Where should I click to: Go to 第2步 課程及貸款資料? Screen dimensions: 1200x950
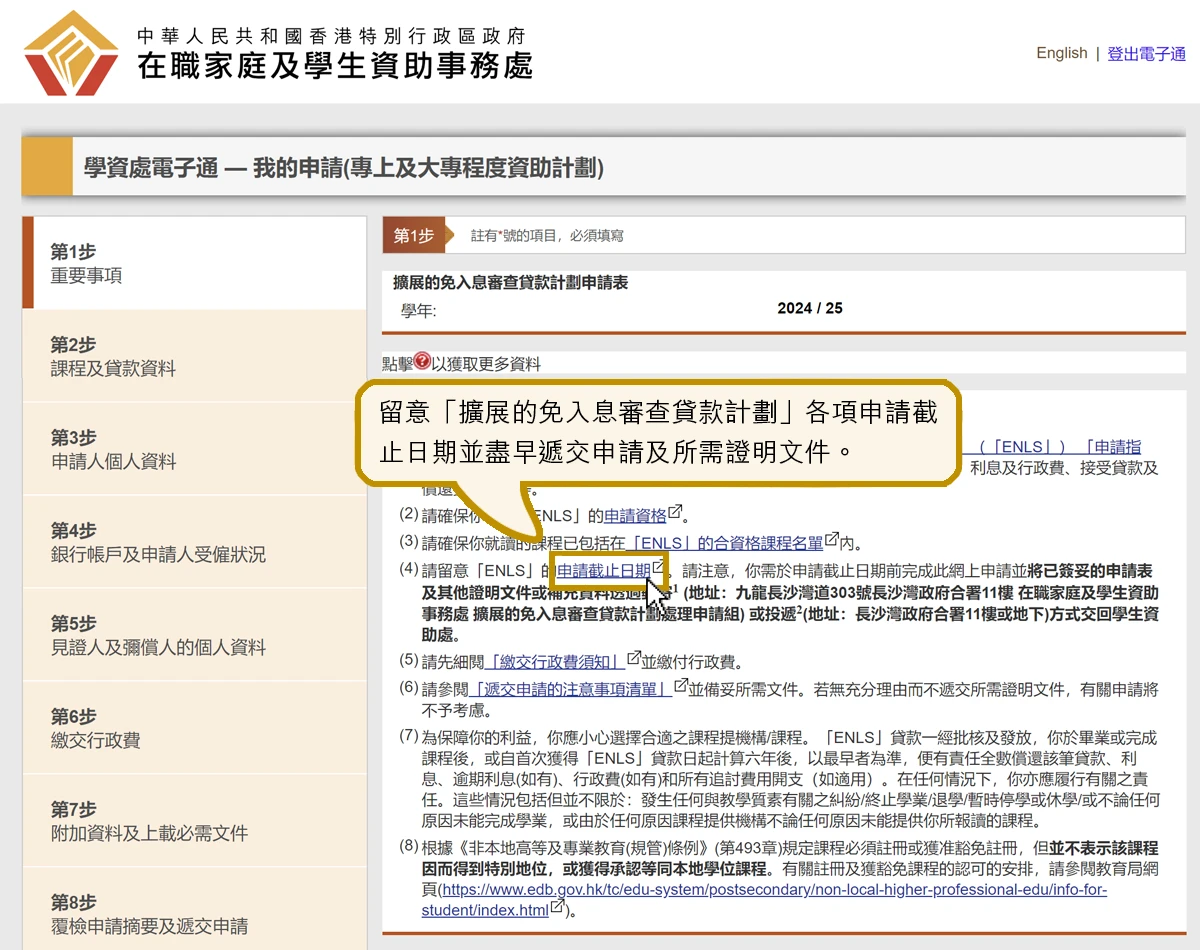tap(195, 356)
